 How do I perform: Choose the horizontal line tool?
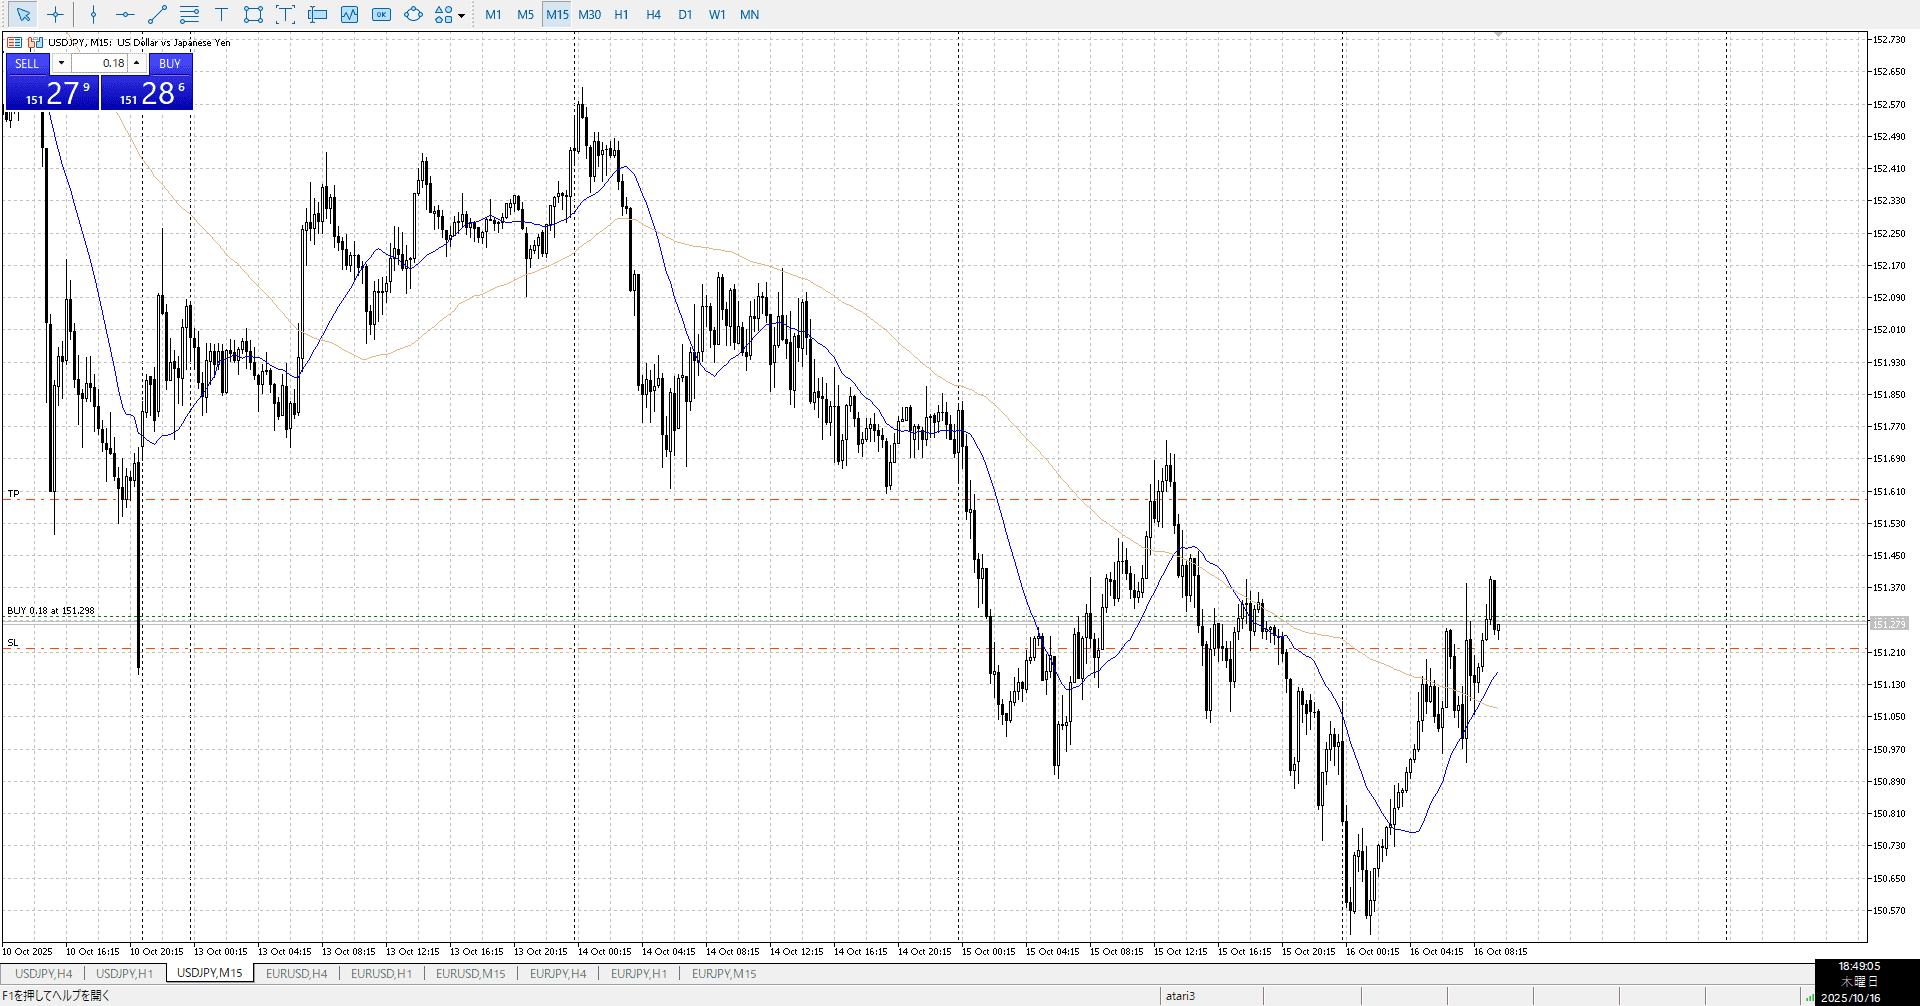[125, 14]
